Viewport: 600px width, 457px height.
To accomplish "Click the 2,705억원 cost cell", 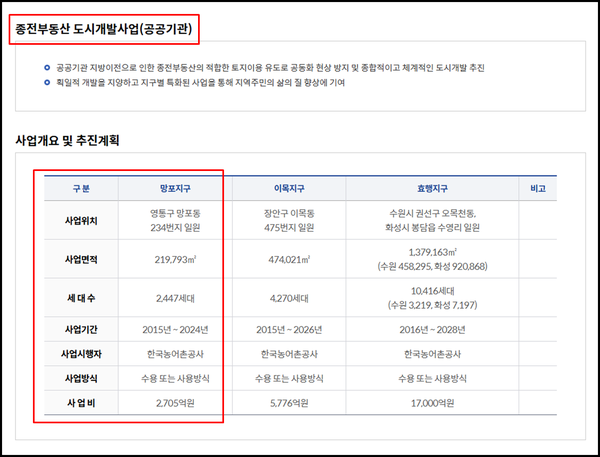I will coord(175,403).
